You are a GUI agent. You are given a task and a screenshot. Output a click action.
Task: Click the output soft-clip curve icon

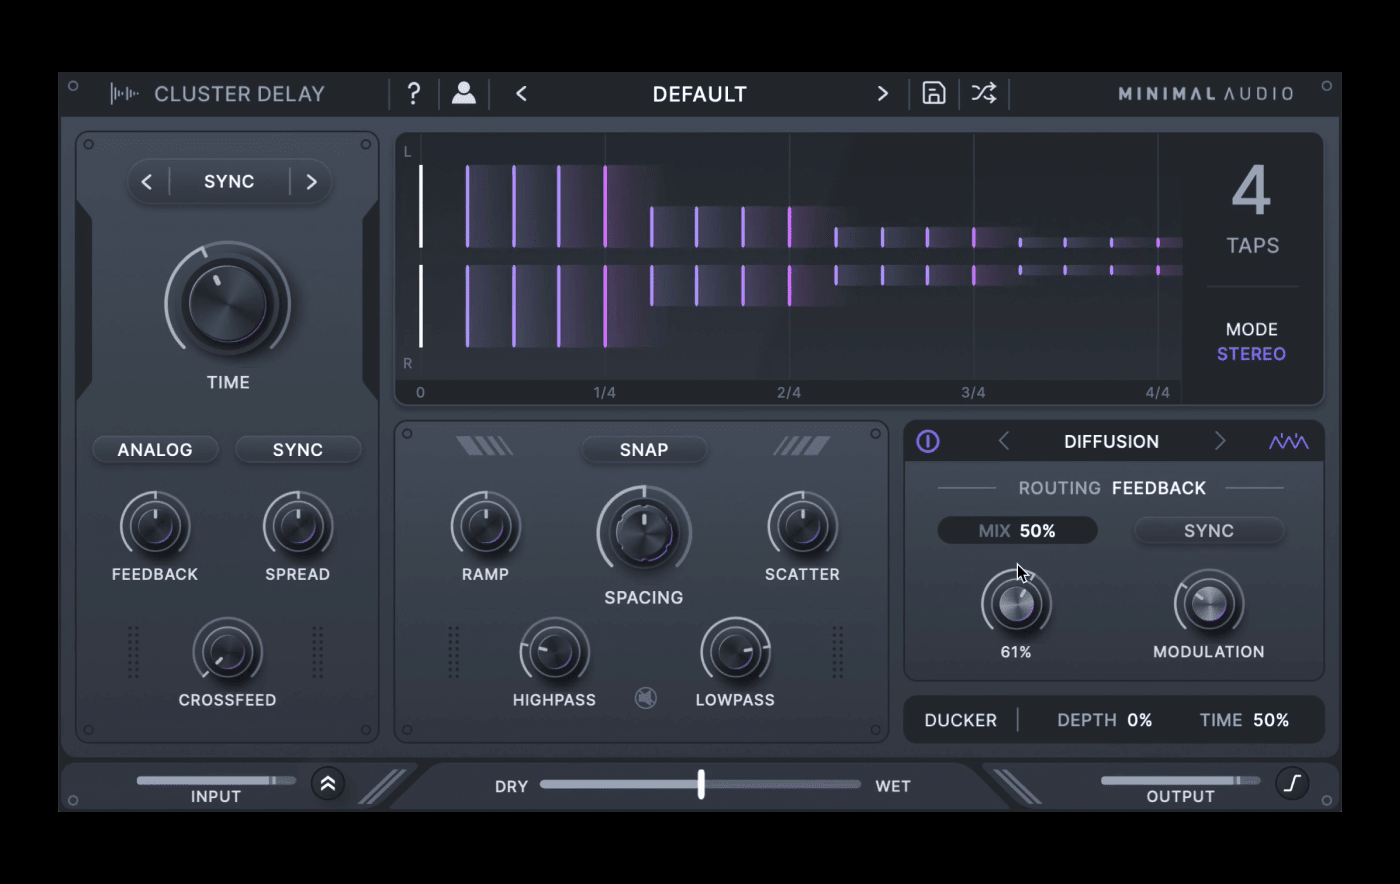[1292, 783]
